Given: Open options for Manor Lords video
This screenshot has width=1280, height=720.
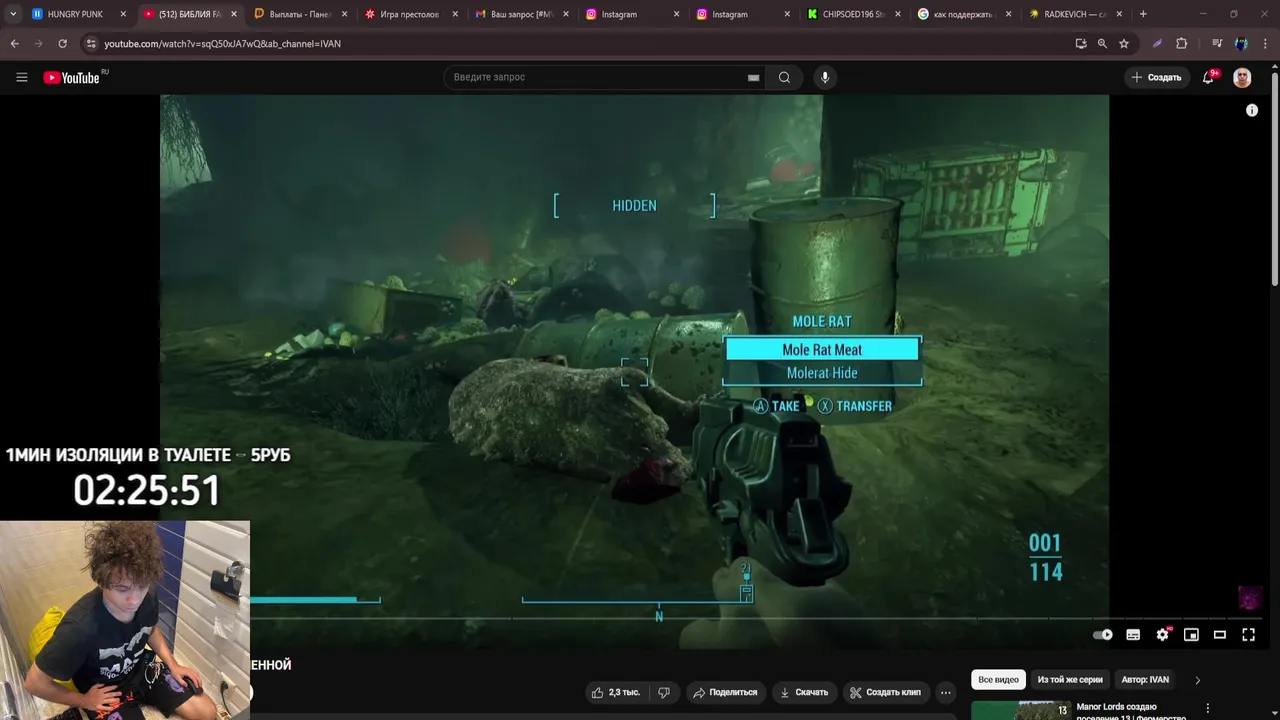Looking at the screenshot, I should (1208, 708).
